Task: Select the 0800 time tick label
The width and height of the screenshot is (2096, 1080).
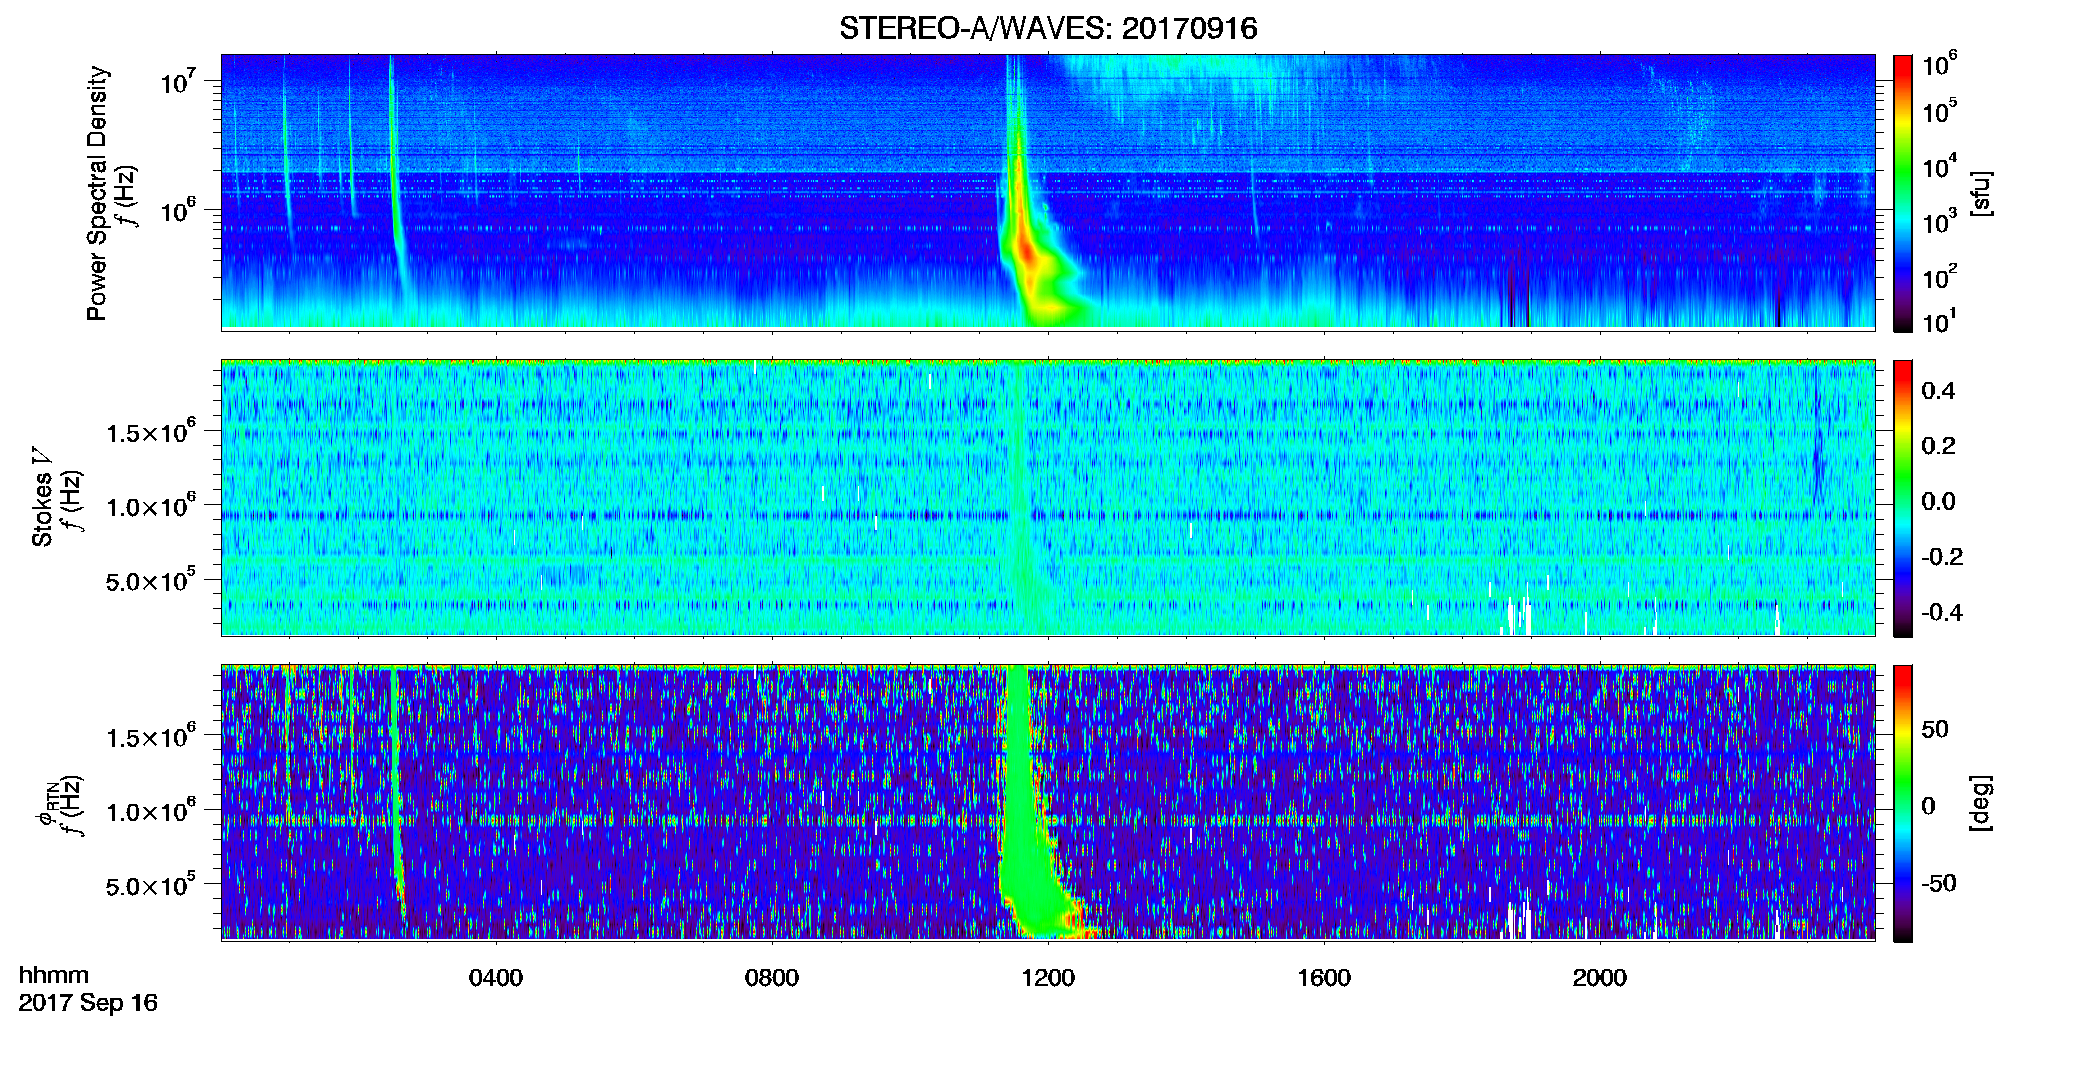Action: coord(772,978)
